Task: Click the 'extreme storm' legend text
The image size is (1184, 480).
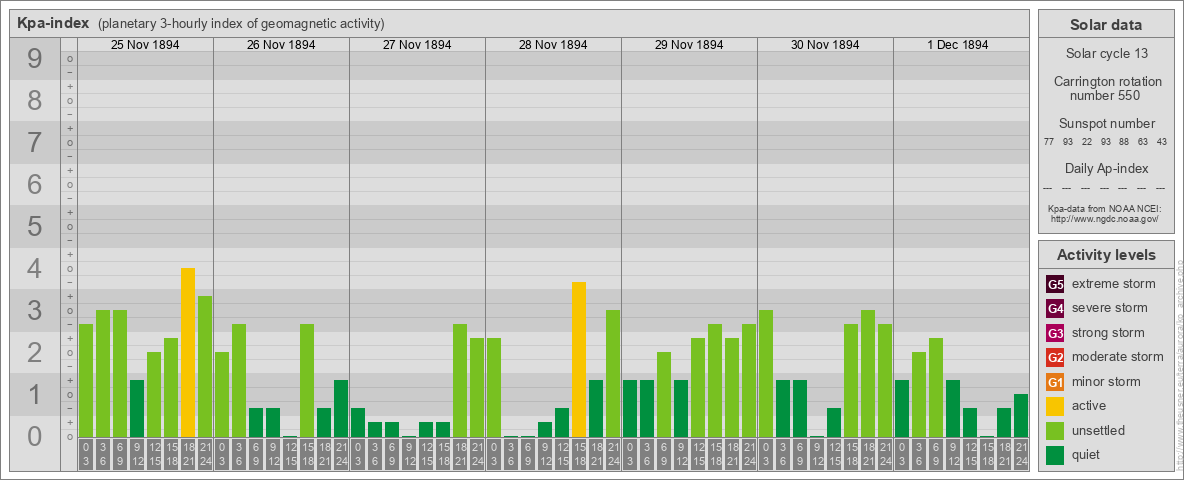Action: coord(1114,284)
